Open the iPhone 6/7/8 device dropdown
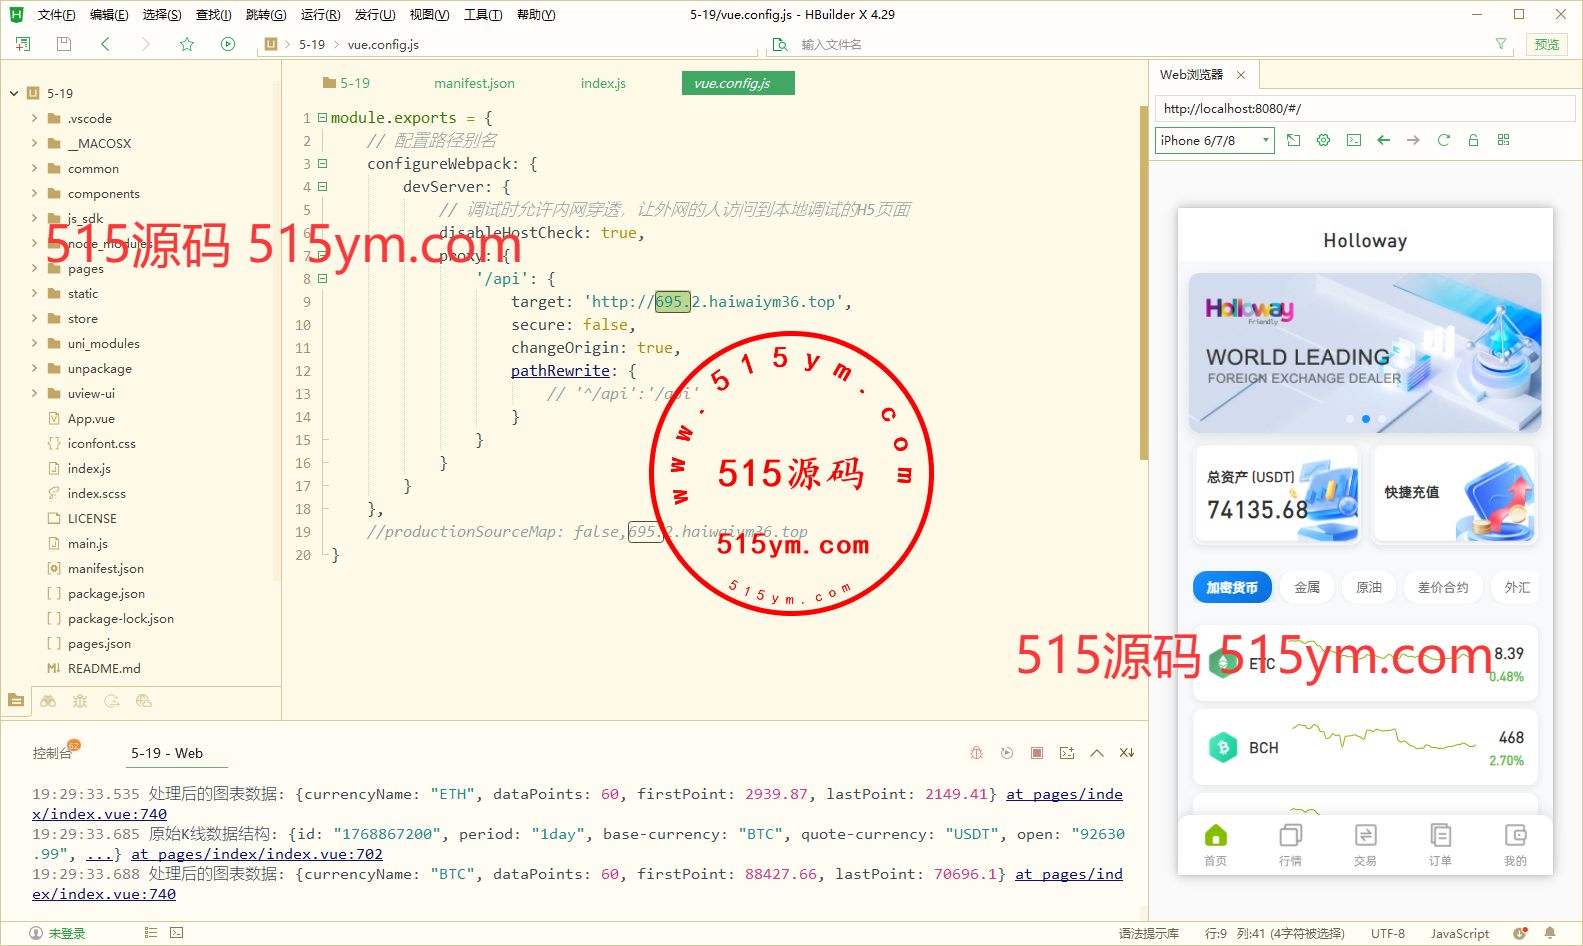Image resolution: width=1583 pixels, height=946 pixels. click(1214, 140)
